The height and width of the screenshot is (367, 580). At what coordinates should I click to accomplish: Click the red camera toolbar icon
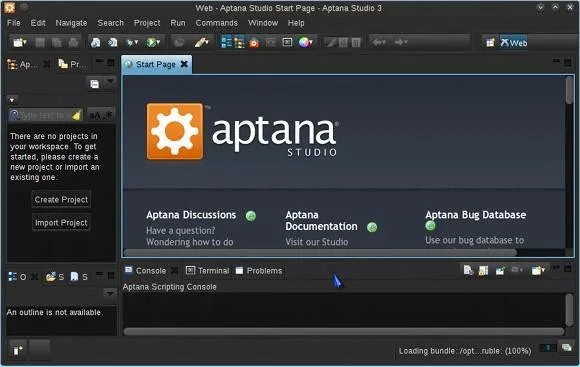[254, 43]
